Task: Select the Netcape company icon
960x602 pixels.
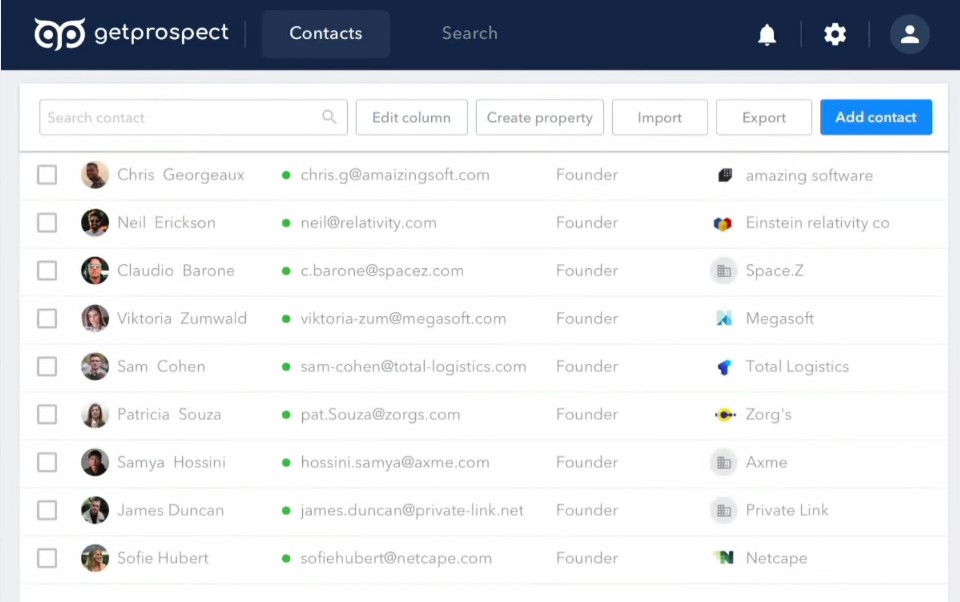Action: pos(723,558)
